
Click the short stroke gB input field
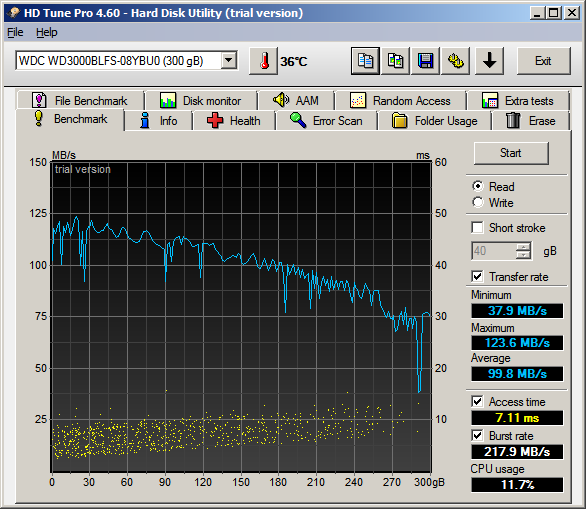494,251
